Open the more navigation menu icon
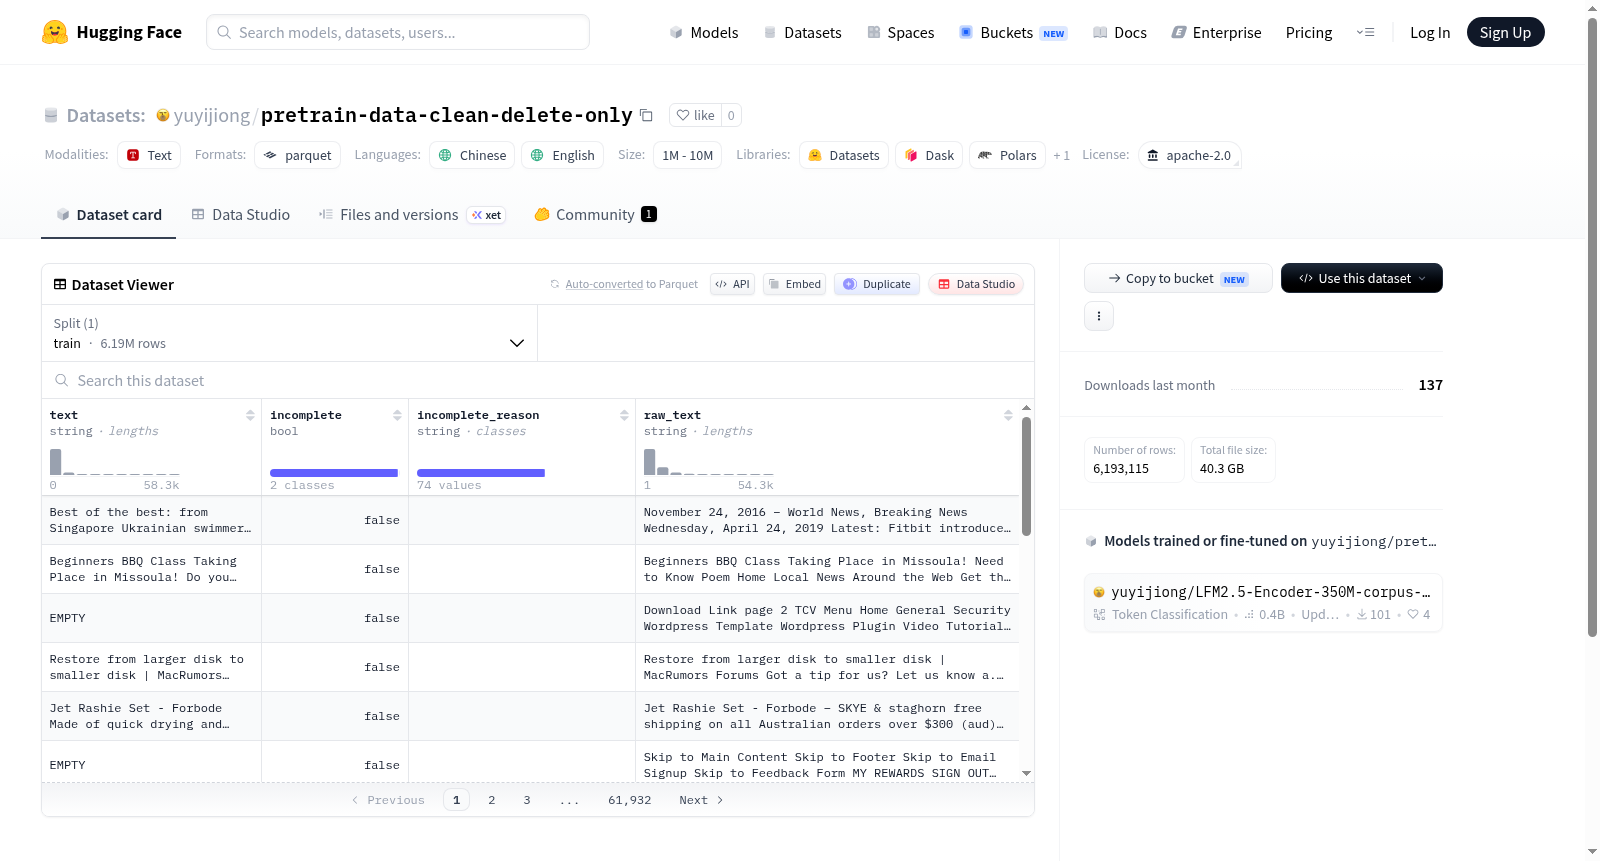The image size is (1600, 861). (x=1365, y=32)
